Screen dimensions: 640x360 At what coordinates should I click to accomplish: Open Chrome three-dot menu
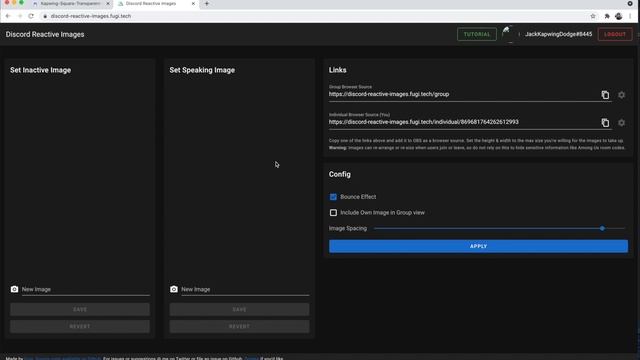(631, 16)
